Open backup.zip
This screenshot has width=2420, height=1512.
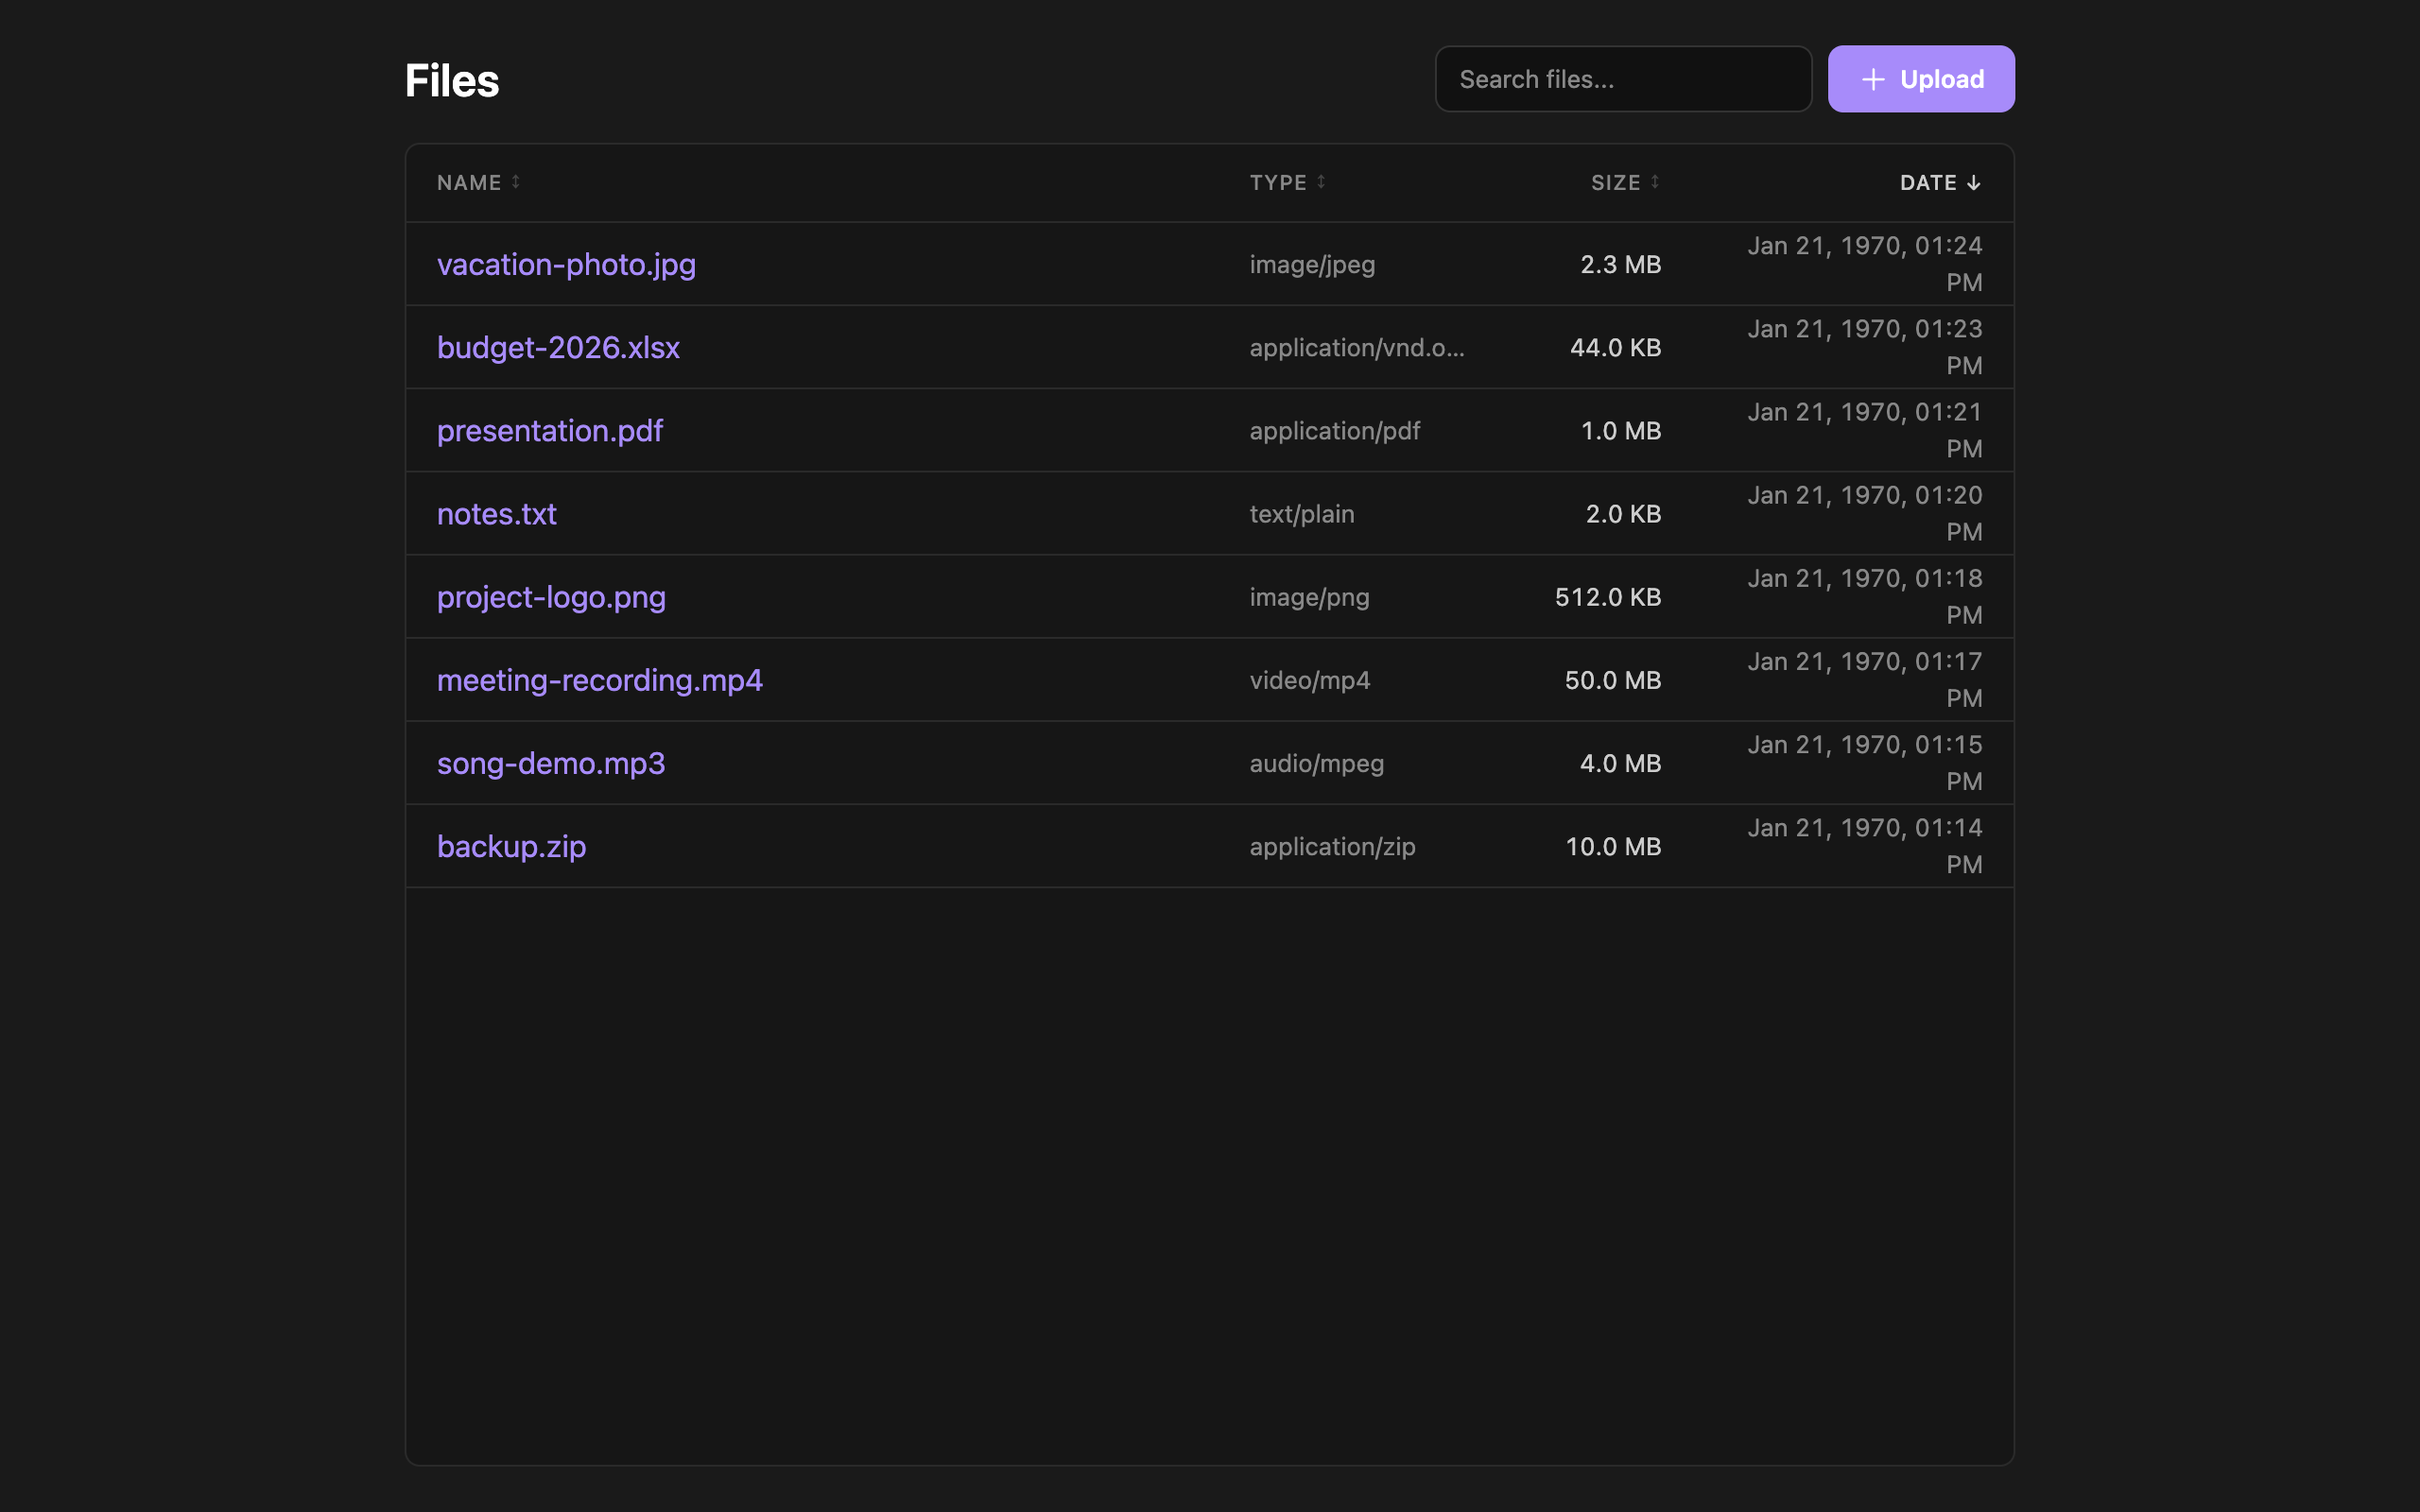pyautogui.click(x=511, y=845)
